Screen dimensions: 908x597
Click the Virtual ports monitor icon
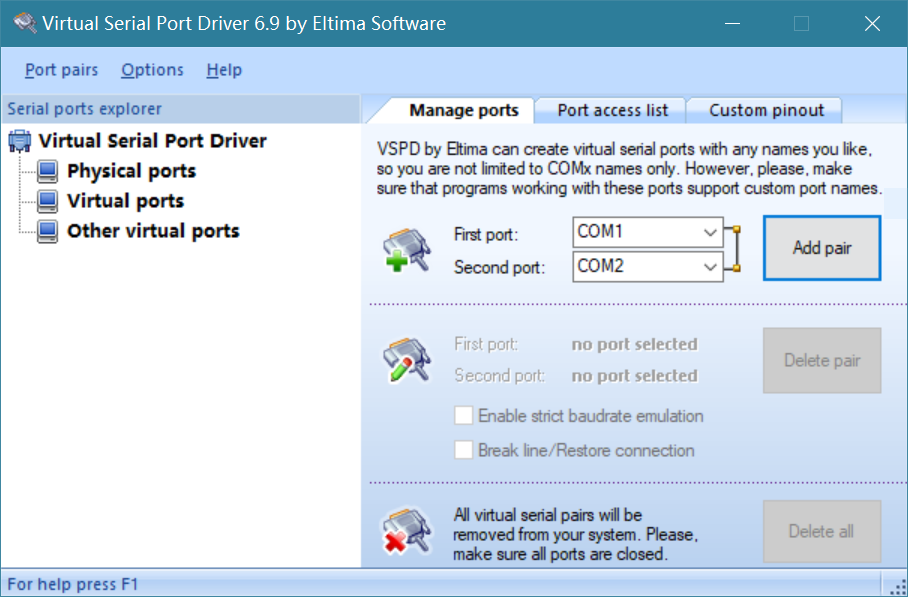point(47,201)
